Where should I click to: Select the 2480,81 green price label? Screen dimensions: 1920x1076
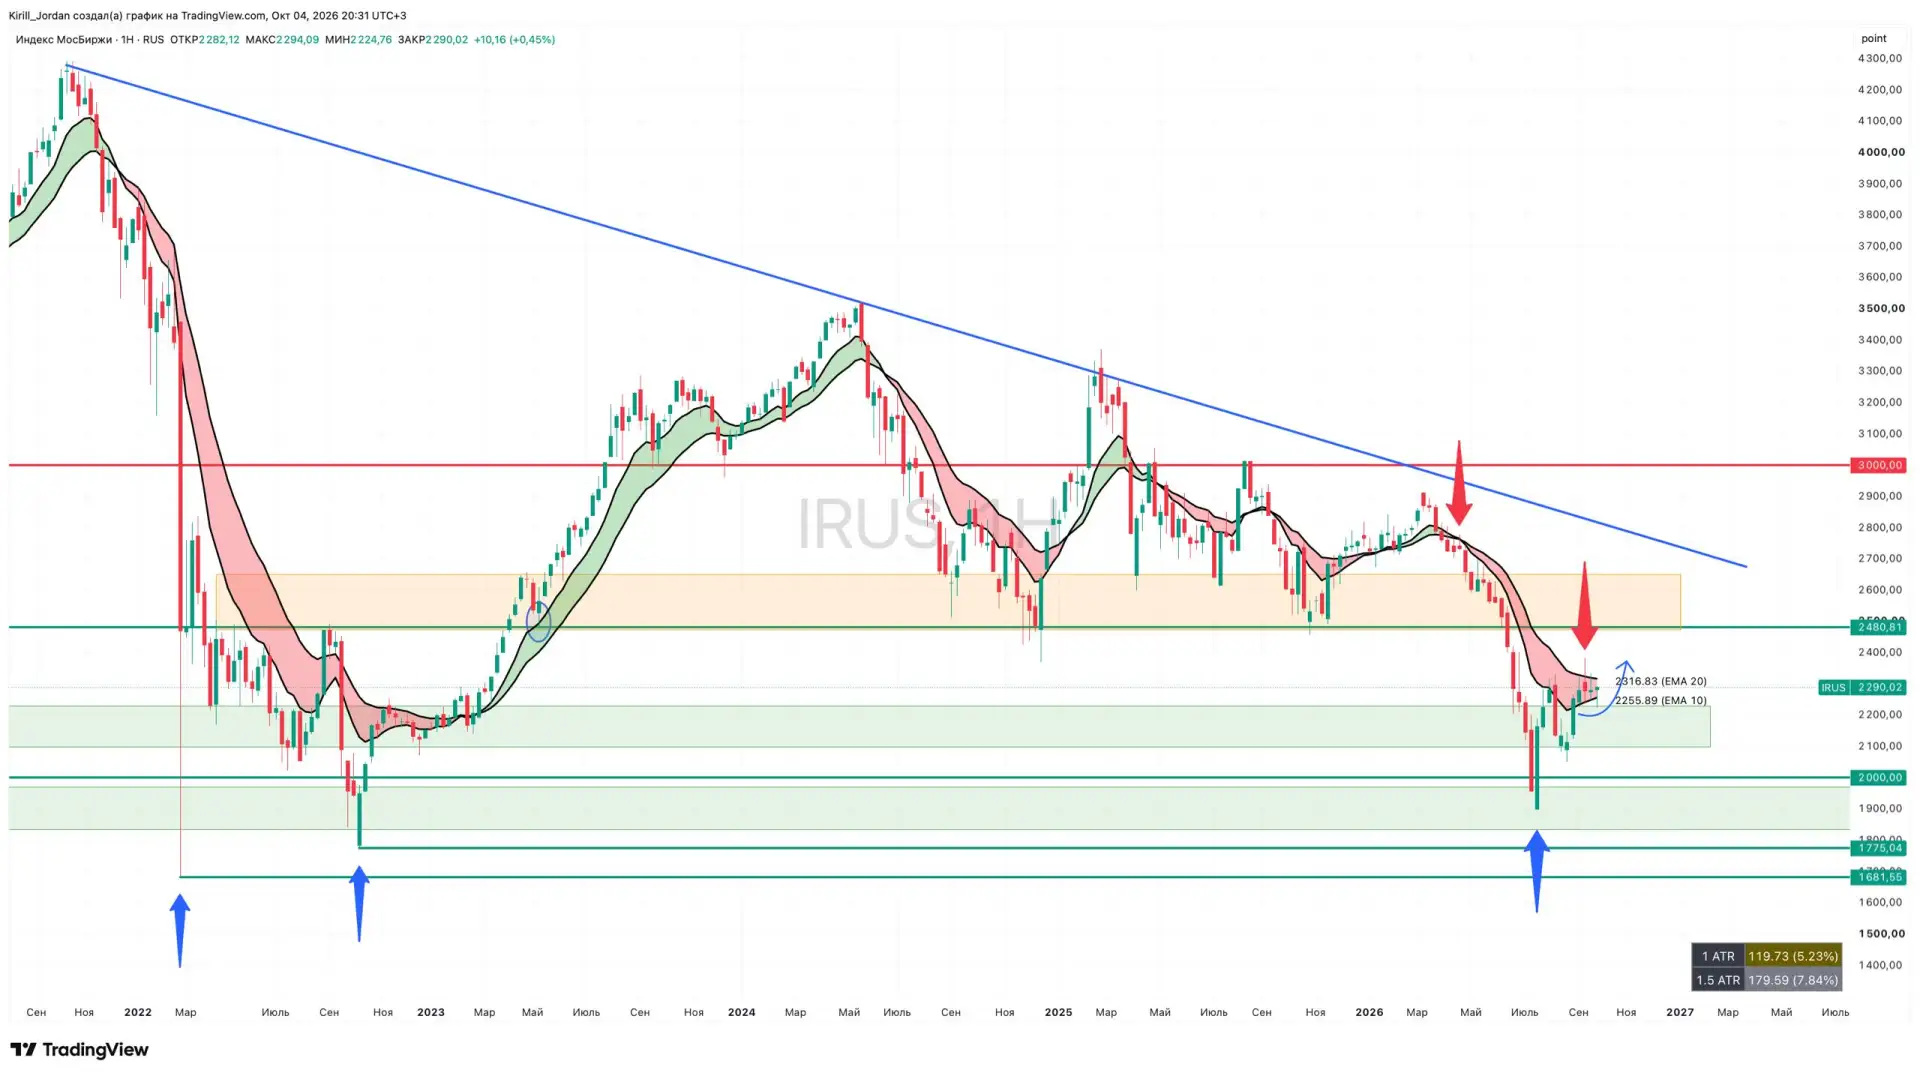coord(1880,627)
